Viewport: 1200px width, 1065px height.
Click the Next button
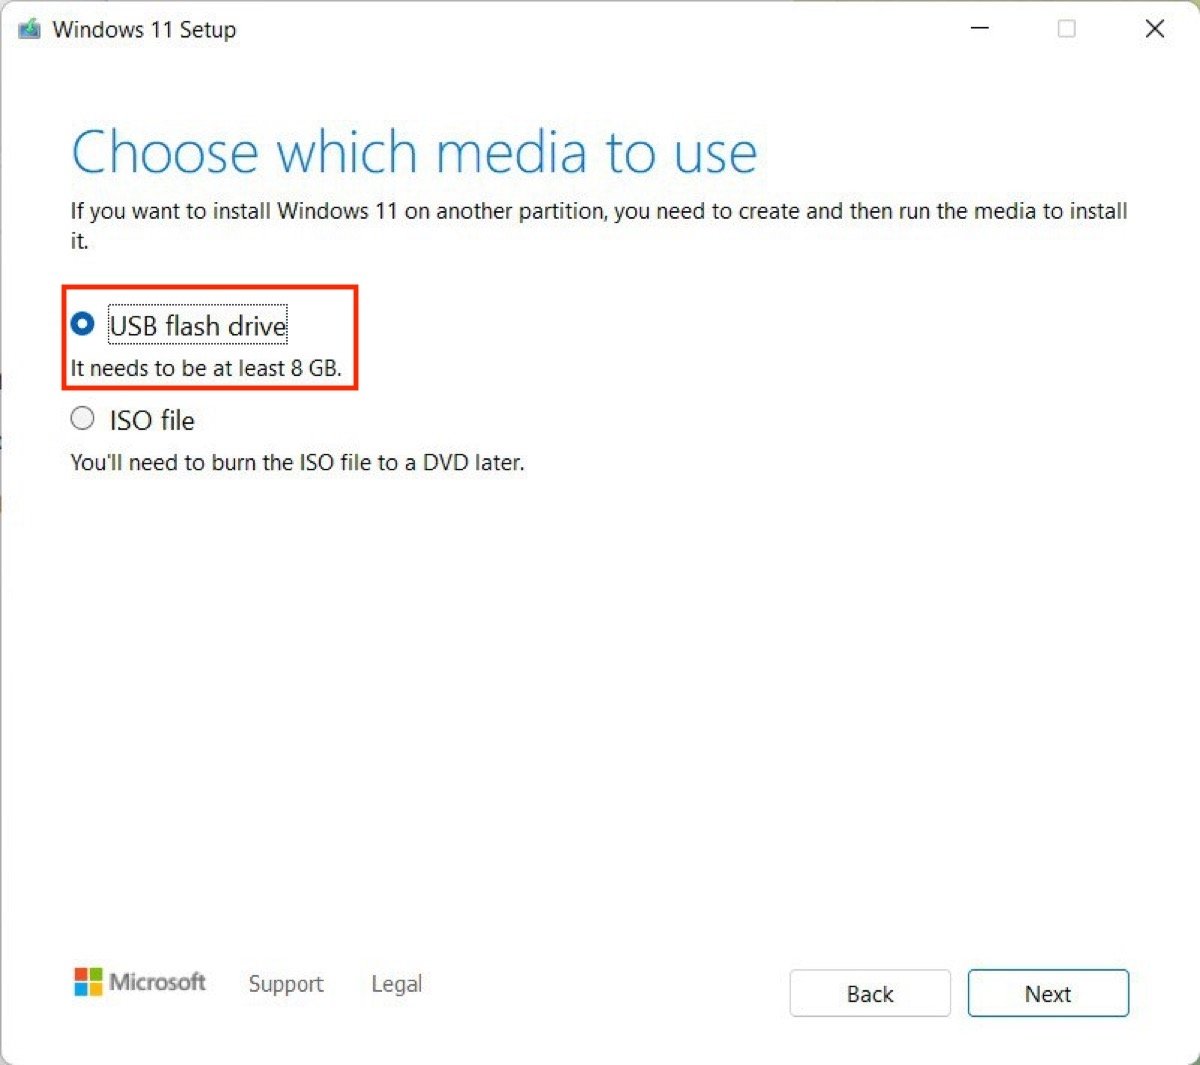pyautogui.click(x=1048, y=993)
